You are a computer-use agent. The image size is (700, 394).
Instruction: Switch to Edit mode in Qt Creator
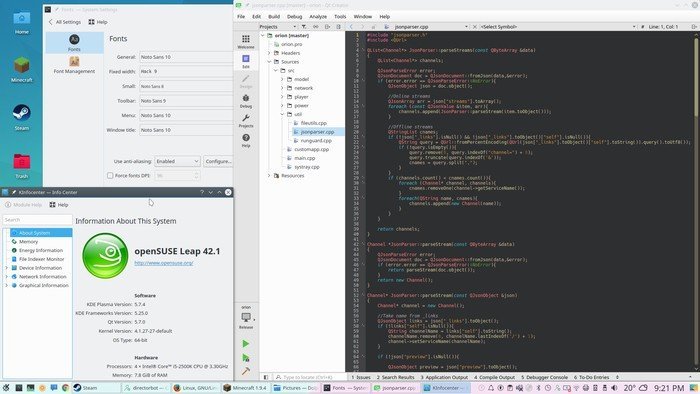[246, 62]
